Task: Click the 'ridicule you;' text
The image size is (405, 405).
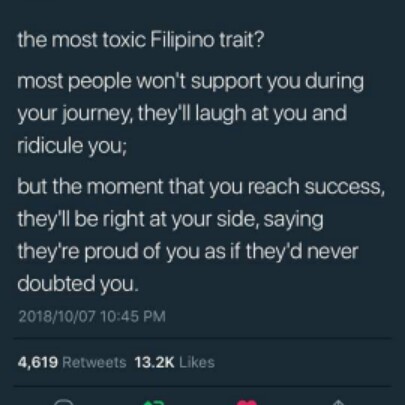Action: (72, 146)
